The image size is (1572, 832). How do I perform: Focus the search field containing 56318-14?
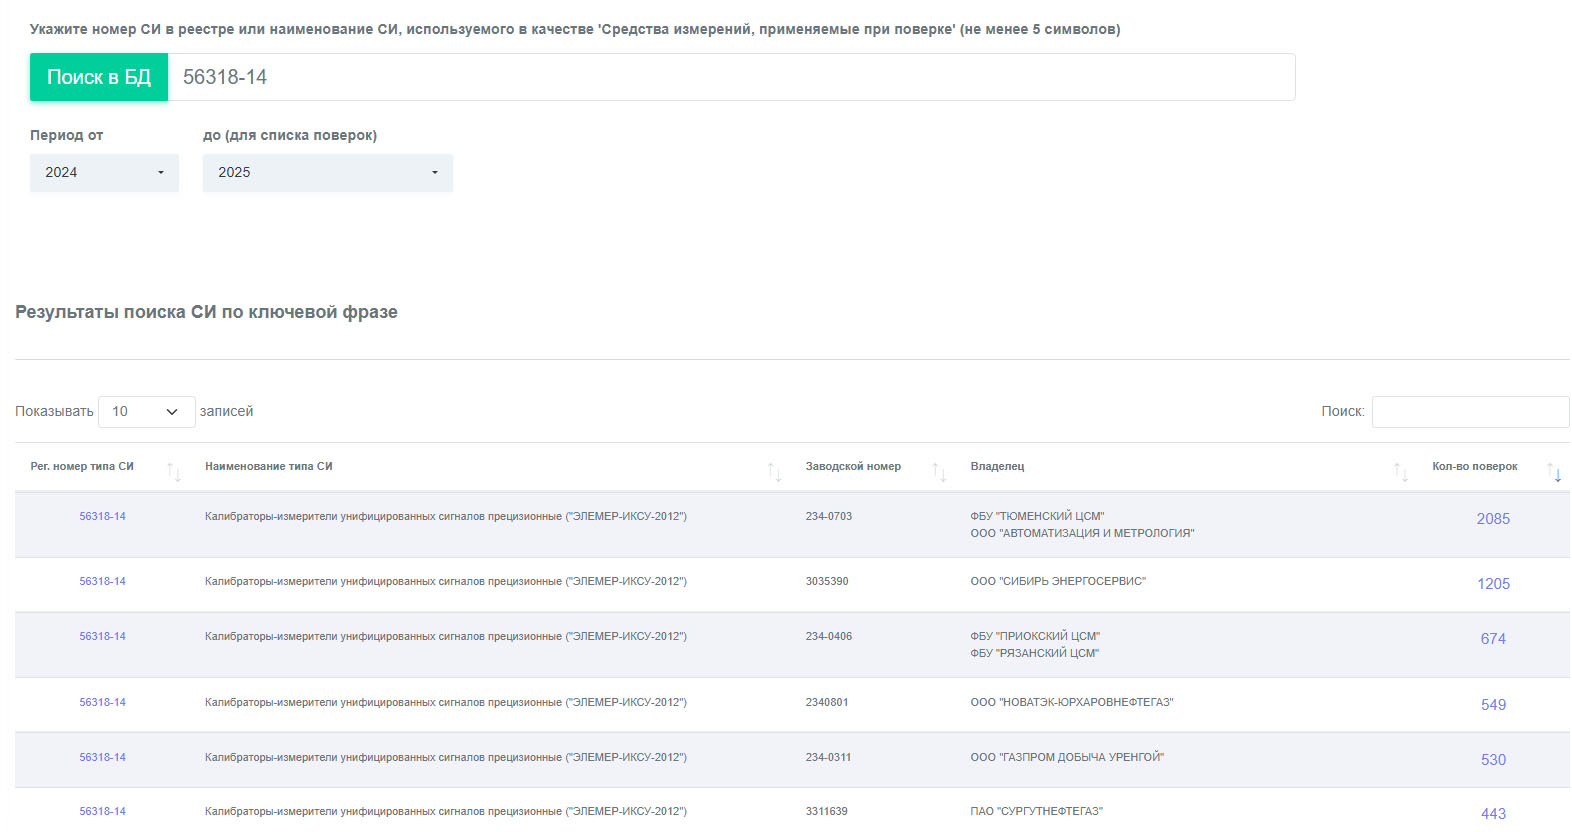(731, 77)
